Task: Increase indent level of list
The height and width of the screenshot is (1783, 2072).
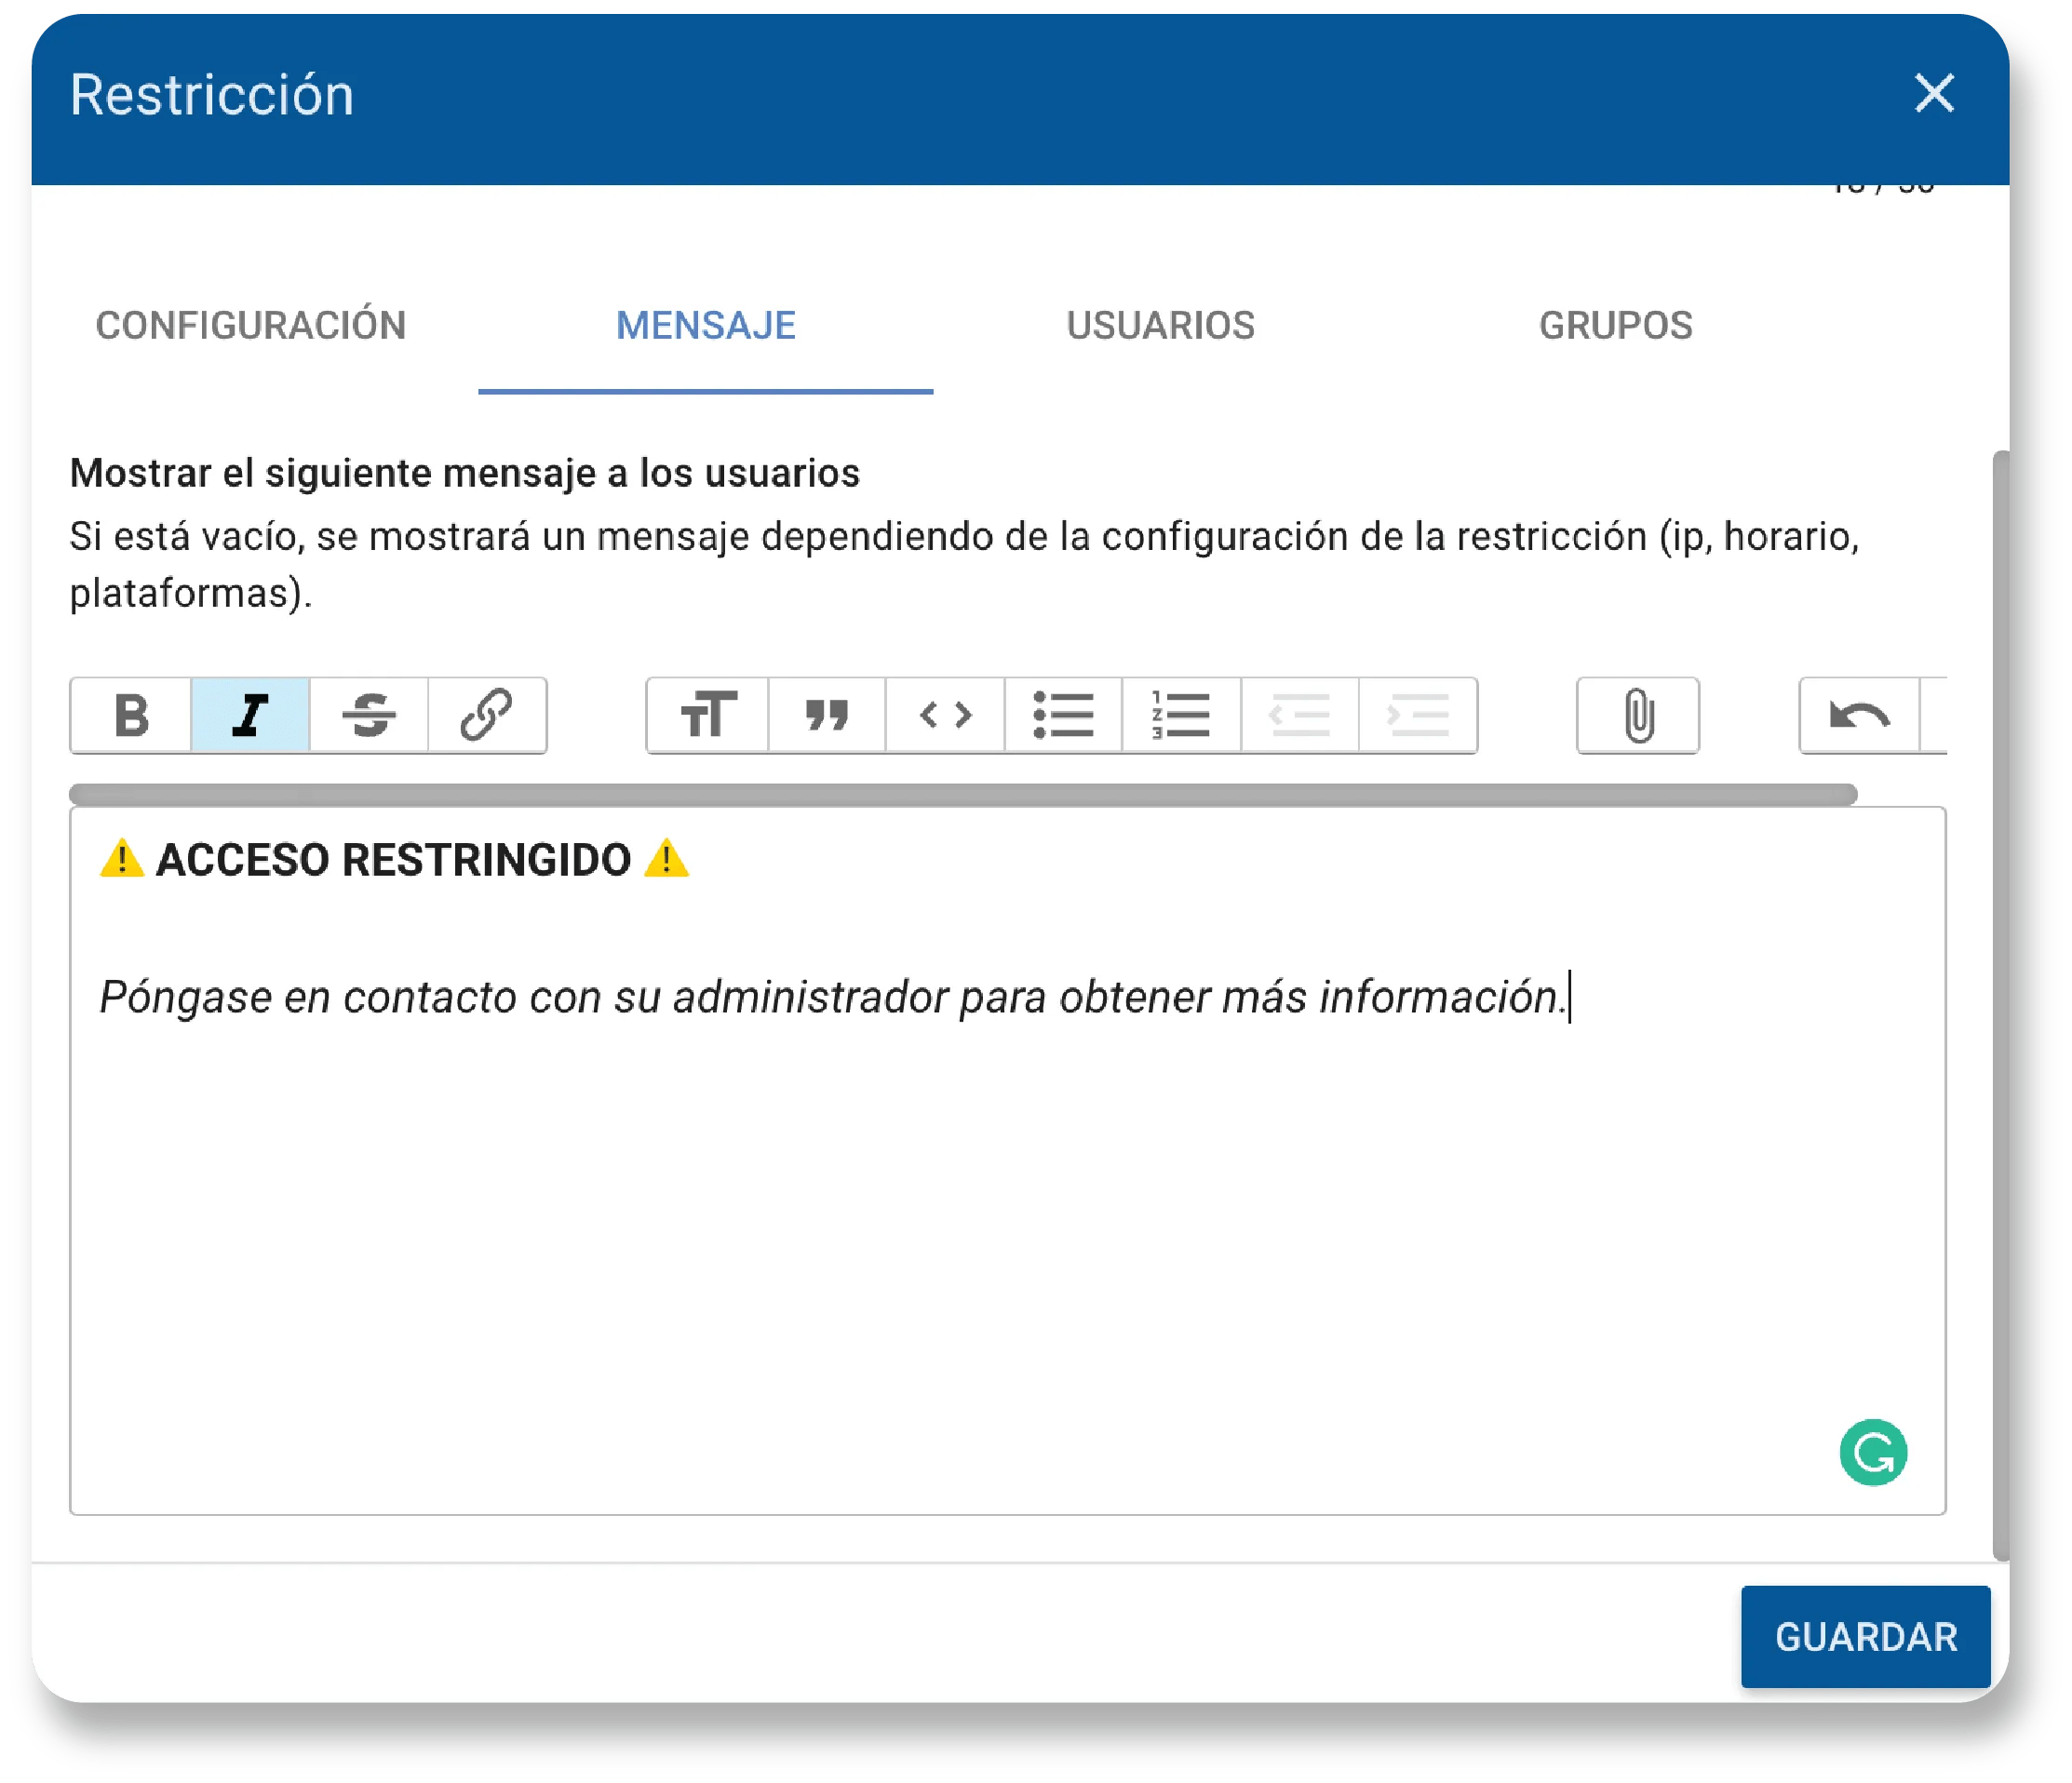Action: (1418, 715)
